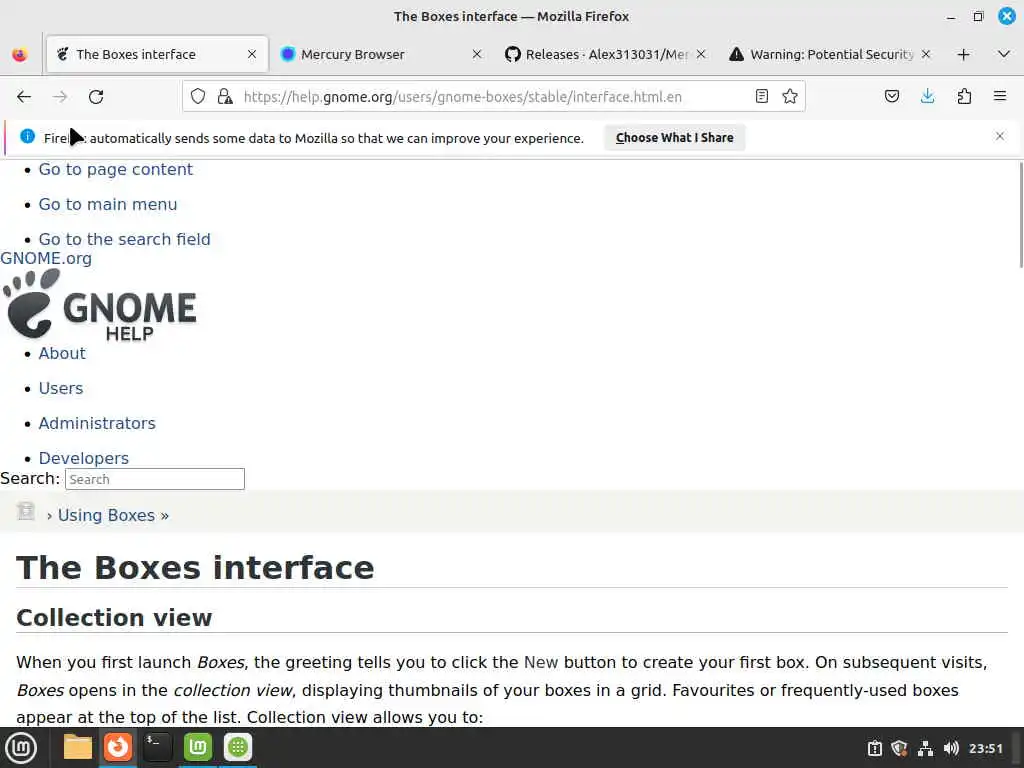Click The Boxes interface heading
1024x768 pixels.
coord(195,568)
